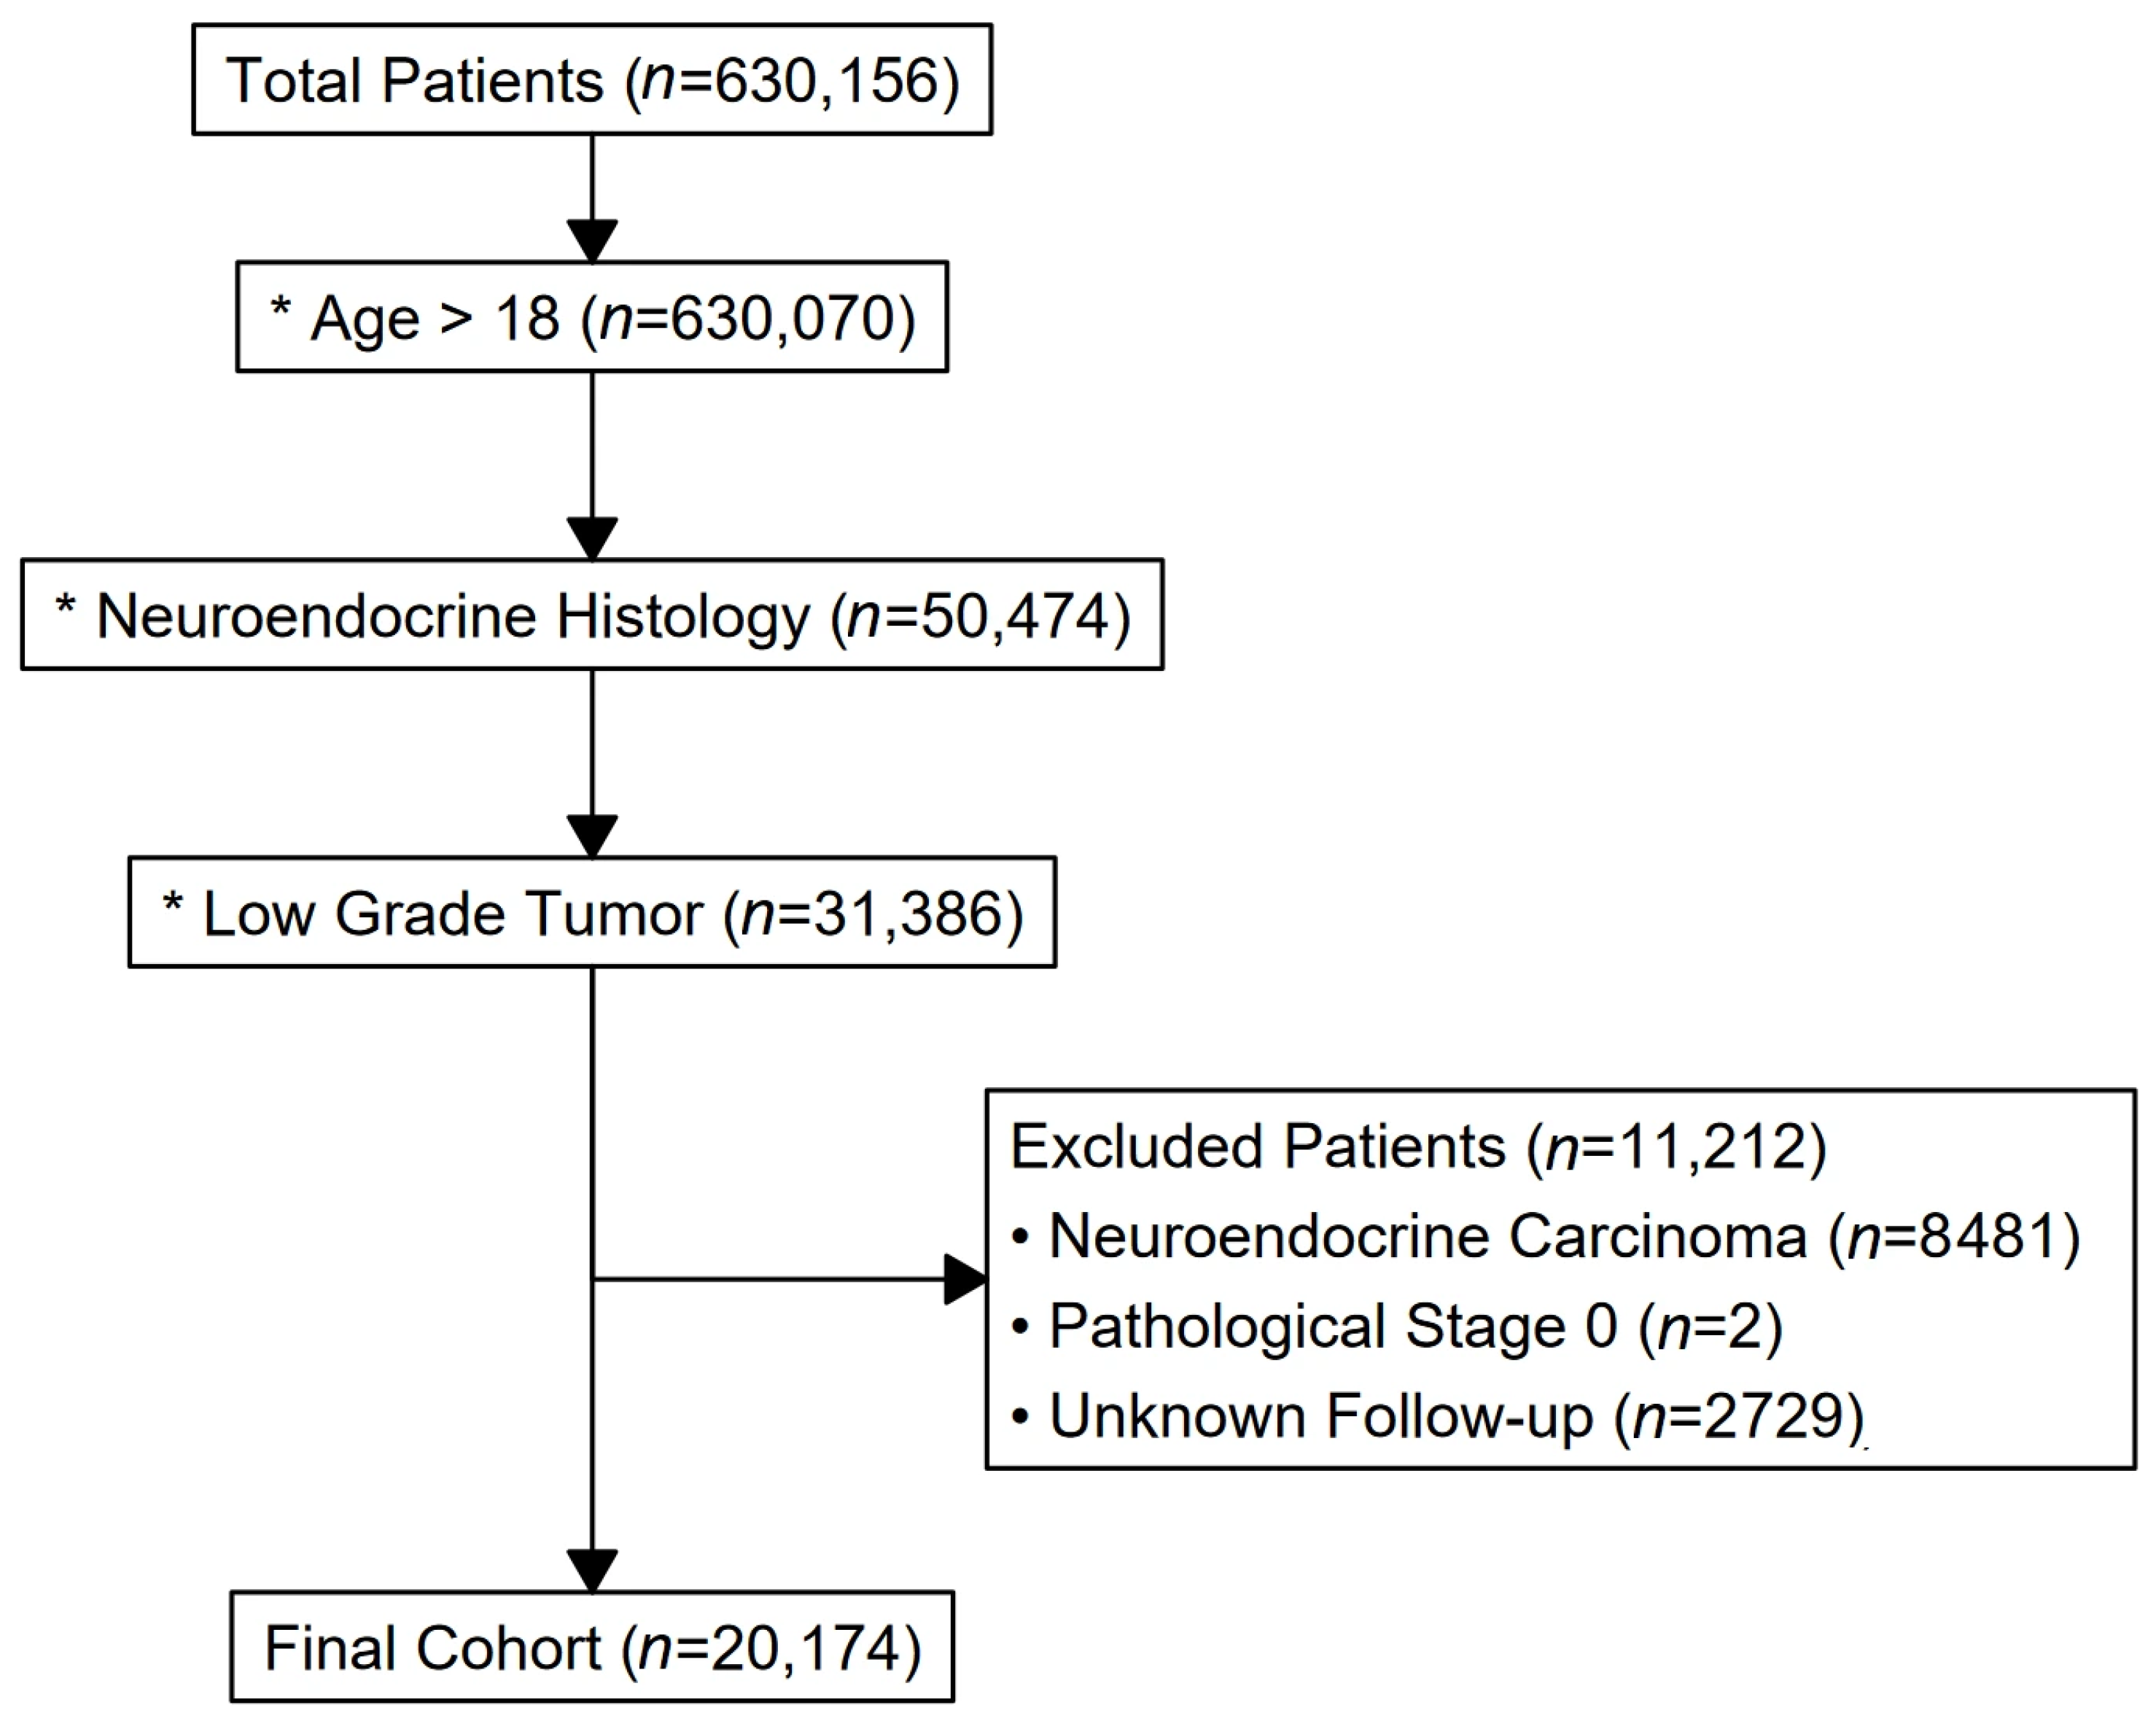
Task: Click arrowhead pointing to Final Cohort box
Action: 592,1571
